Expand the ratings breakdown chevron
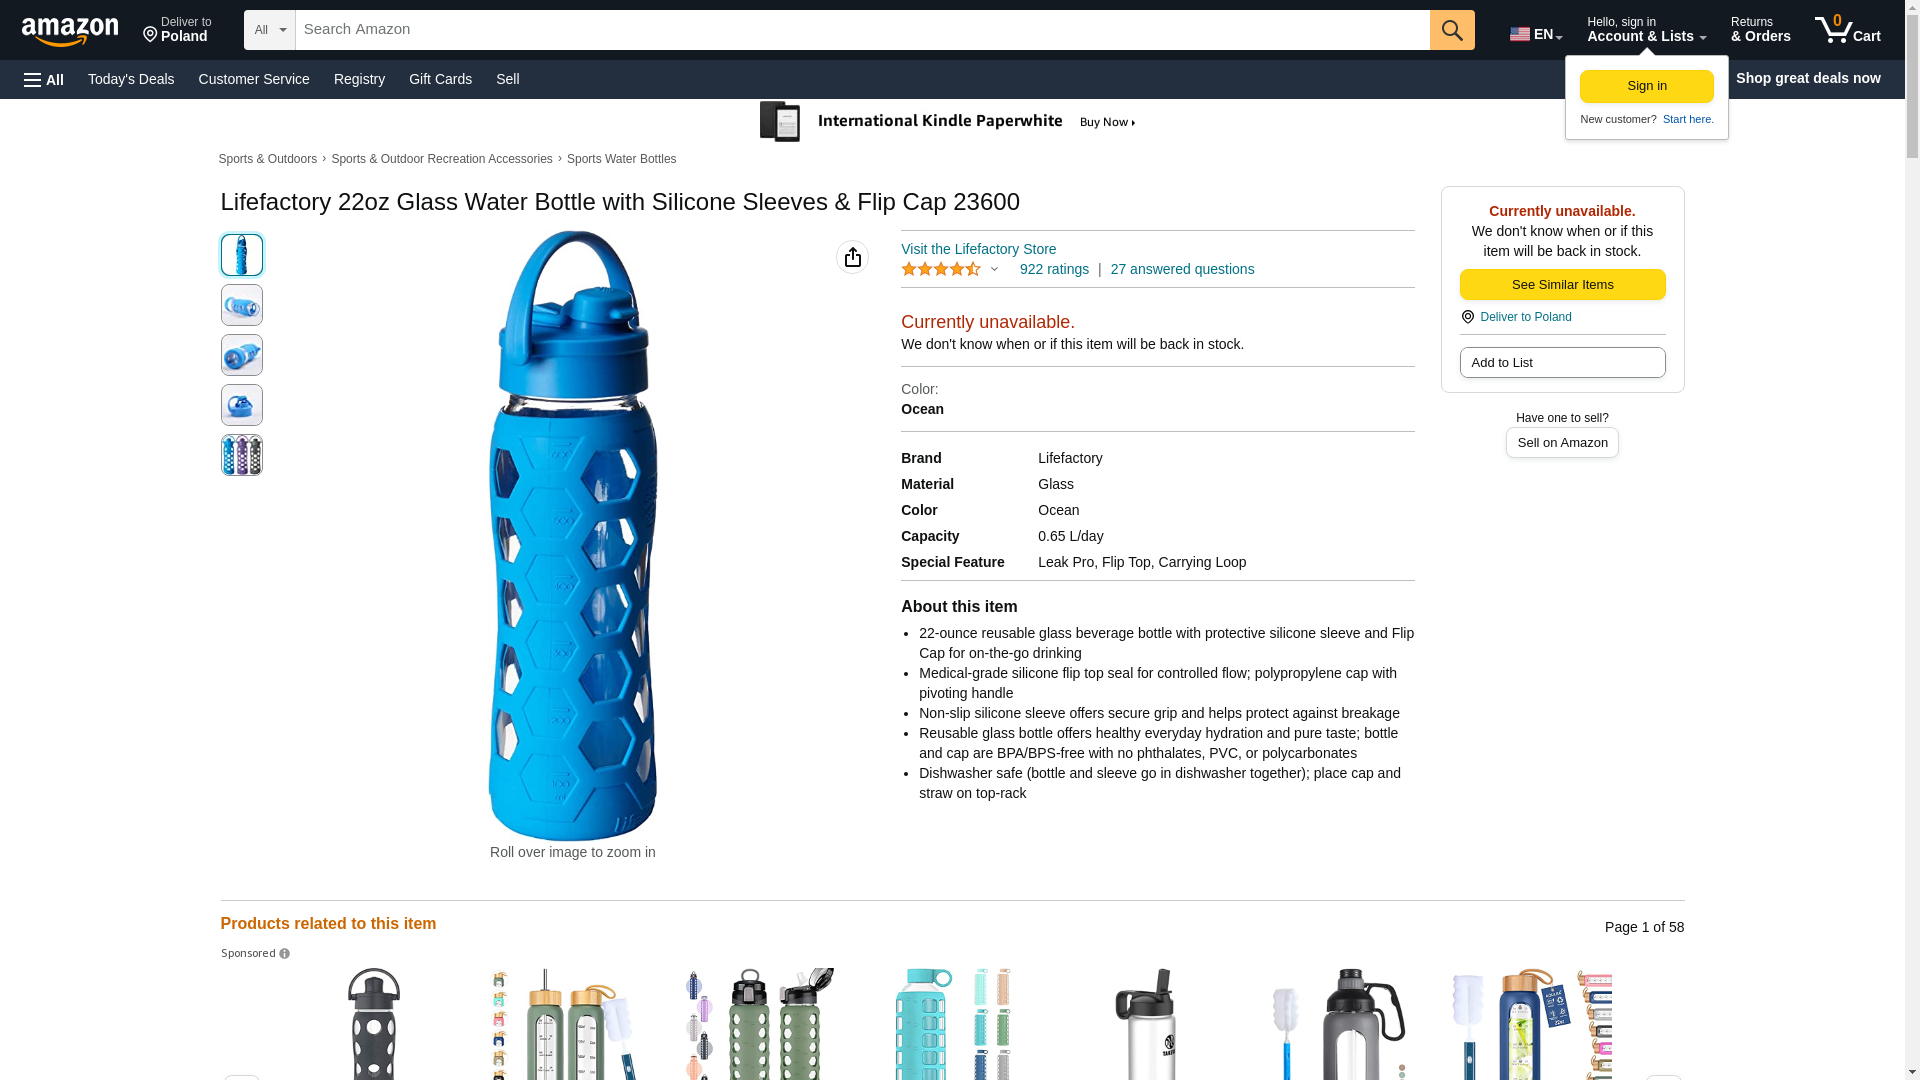 (x=994, y=269)
